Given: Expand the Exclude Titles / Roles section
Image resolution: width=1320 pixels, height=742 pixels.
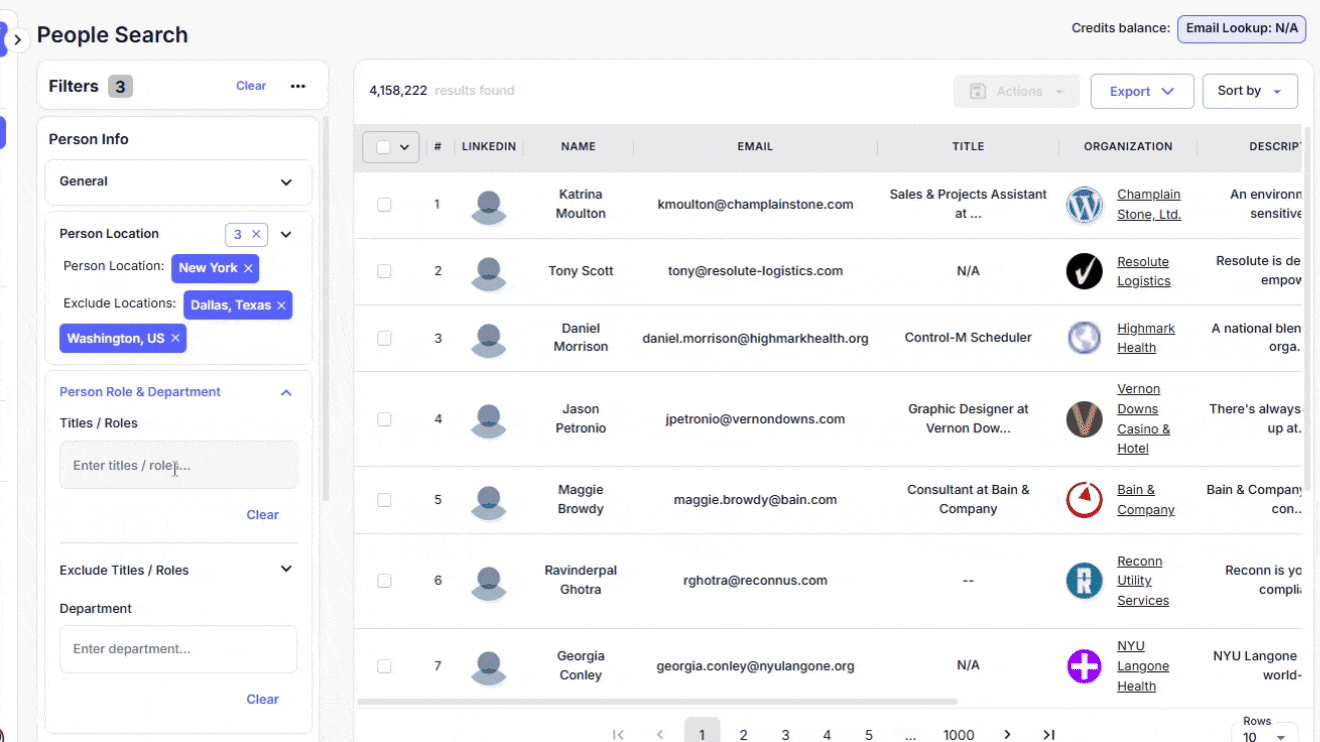Looking at the screenshot, I should point(286,569).
